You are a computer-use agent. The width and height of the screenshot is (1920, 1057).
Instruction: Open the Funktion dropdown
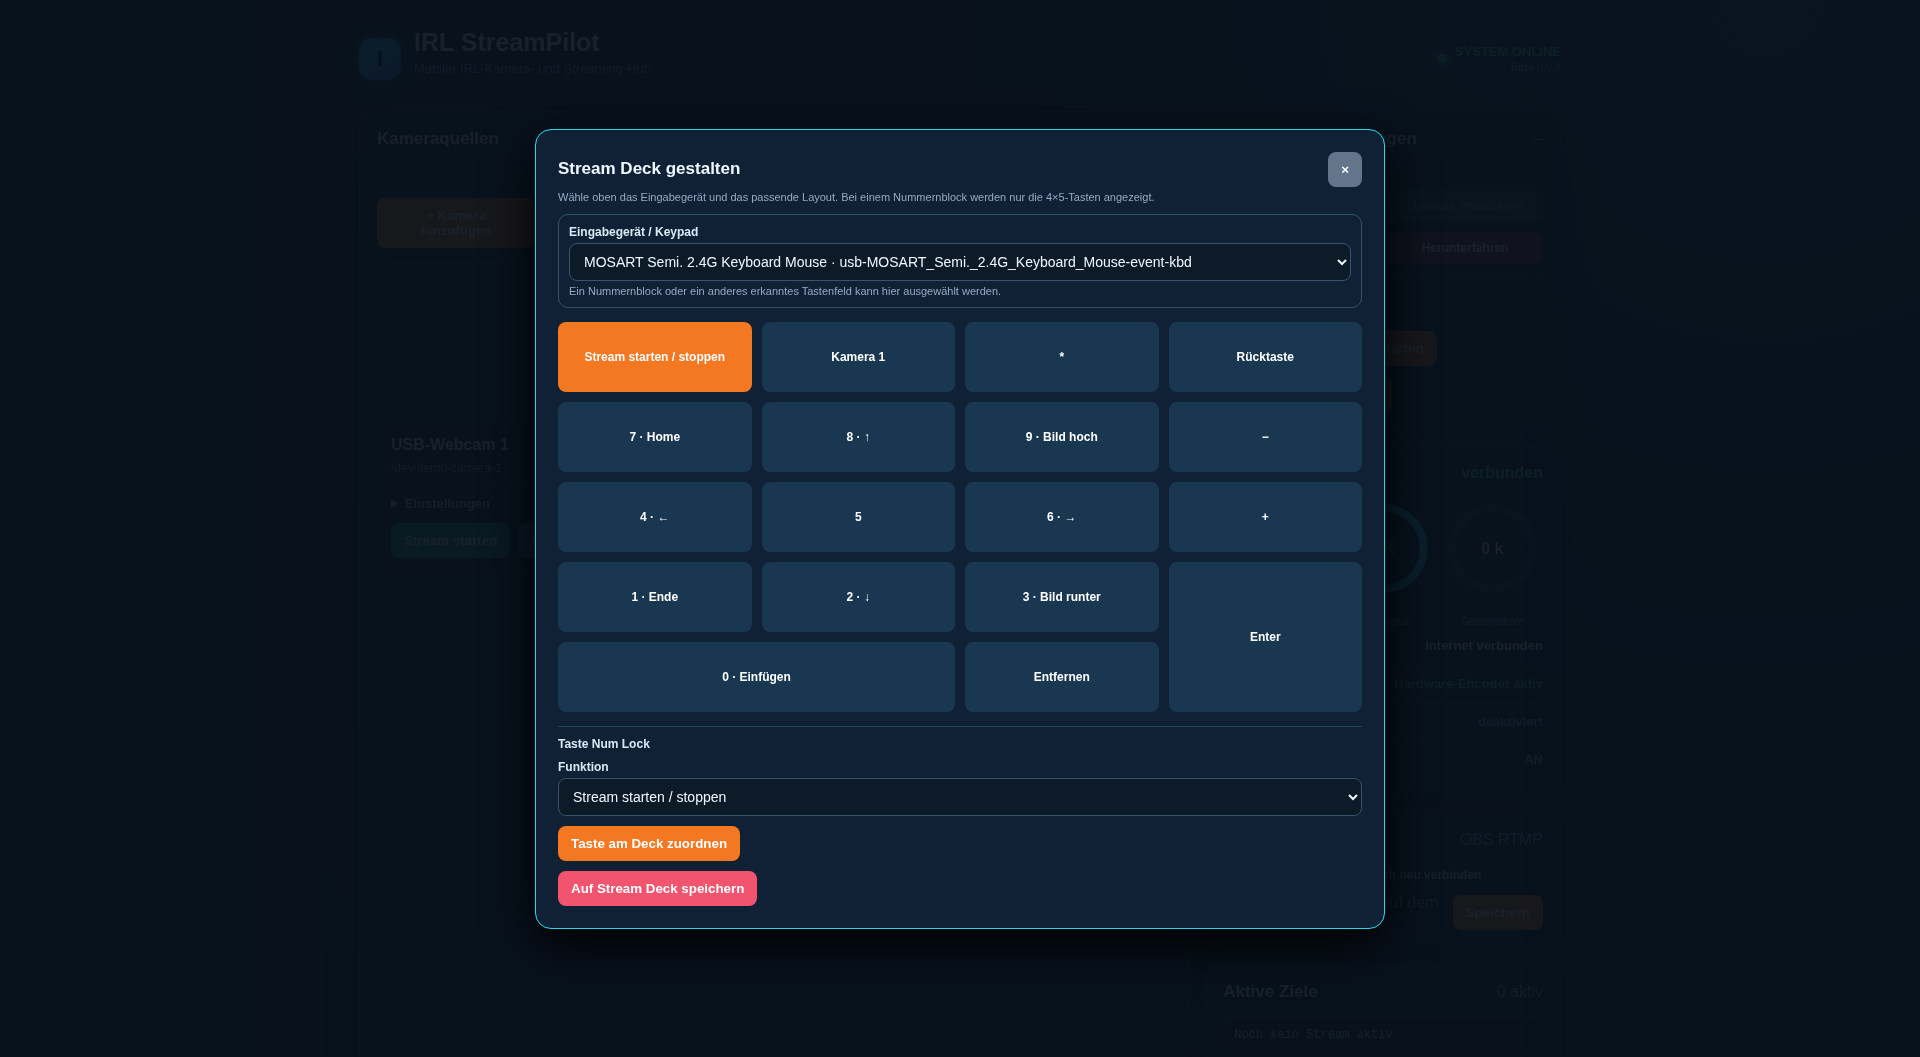[x=960, y=797]
